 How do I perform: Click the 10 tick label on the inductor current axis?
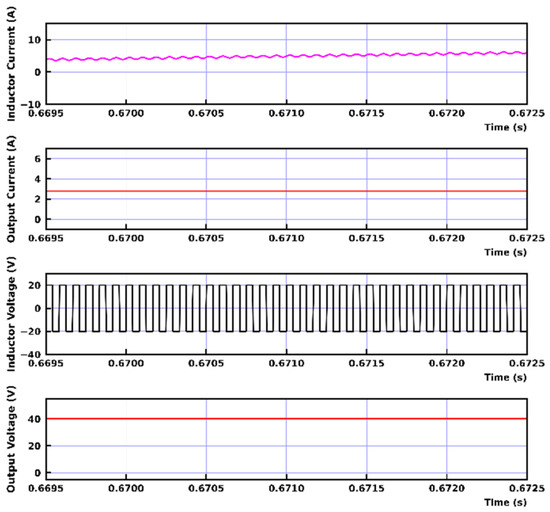(x=35, y=40)
